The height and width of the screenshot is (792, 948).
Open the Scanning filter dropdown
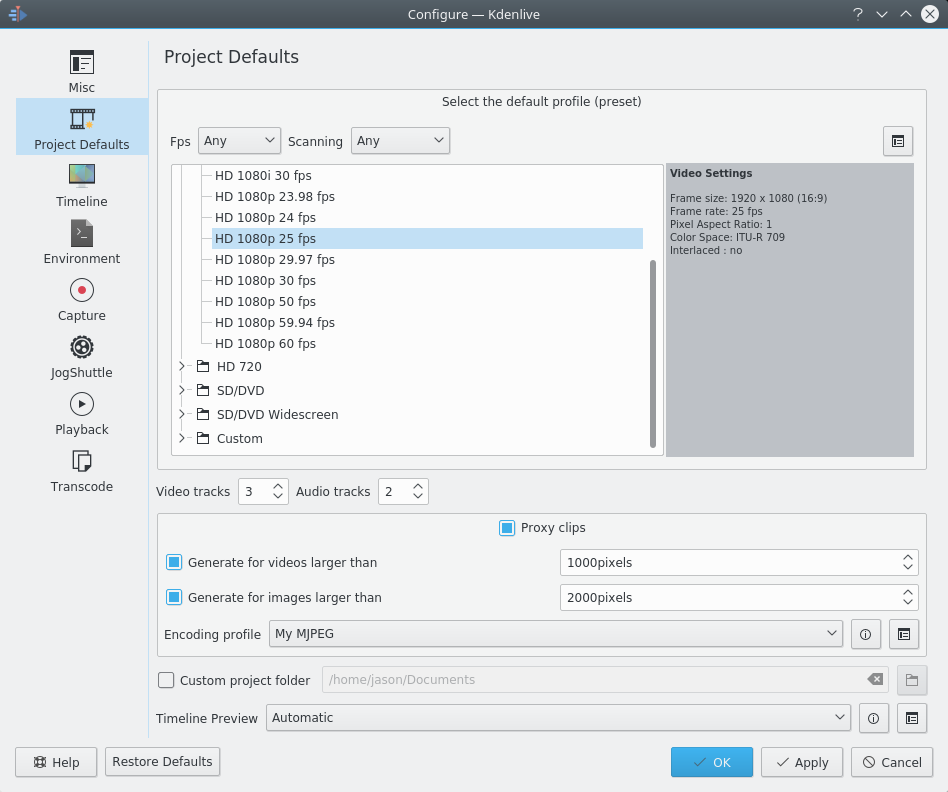pyautogui.click(x=400, y=141)
